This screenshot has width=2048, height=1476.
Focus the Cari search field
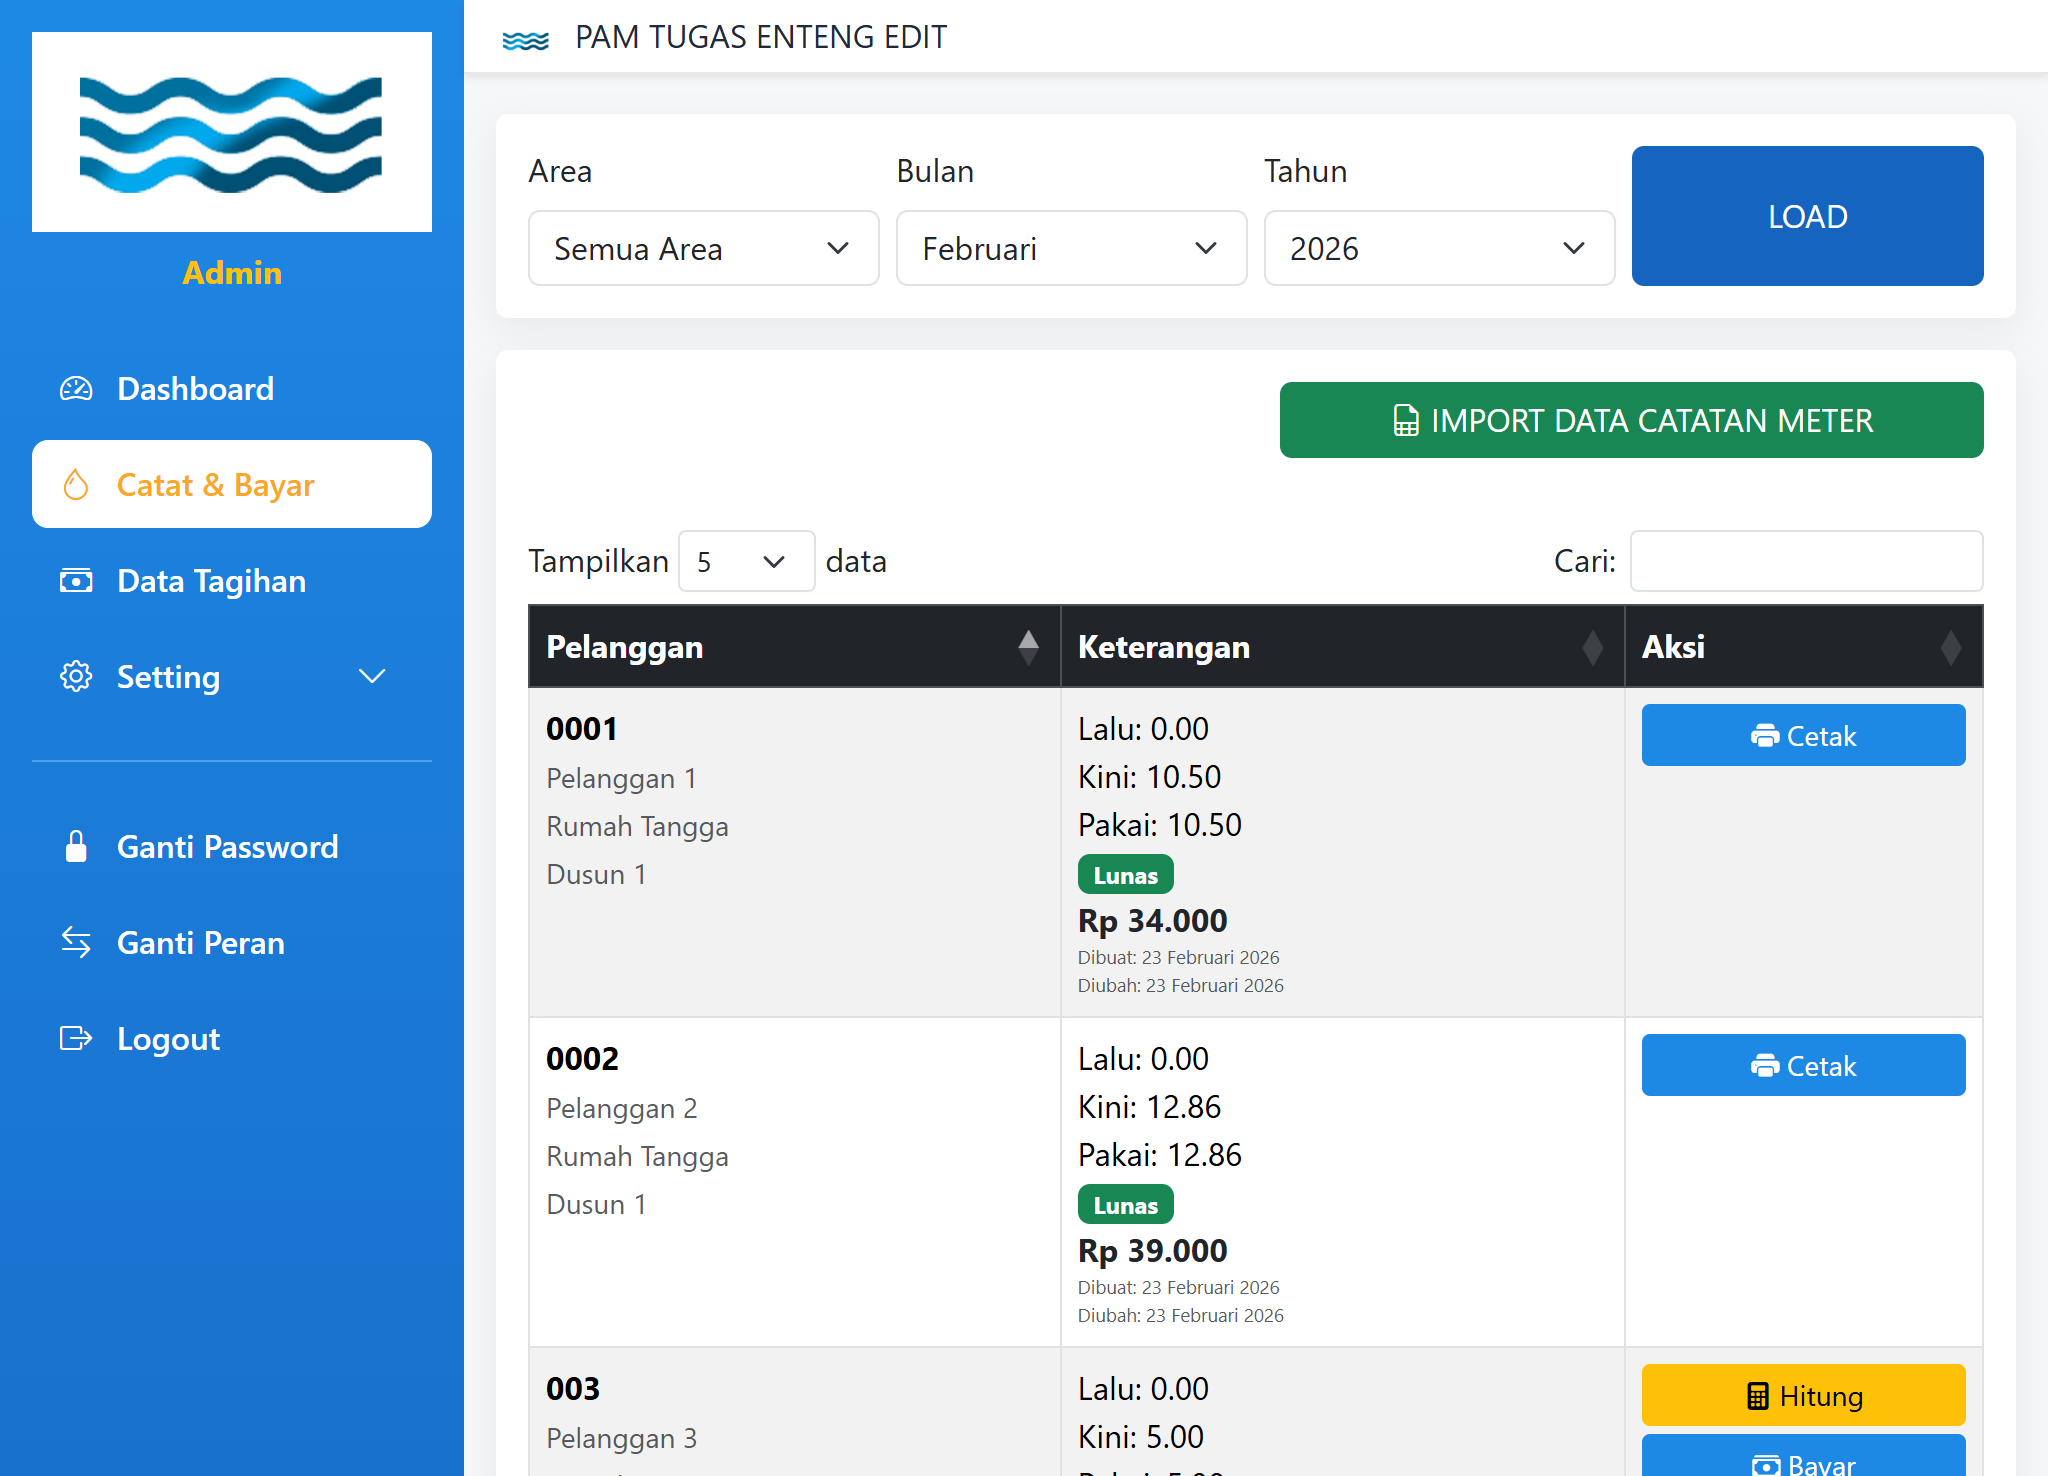click(1806, 561)
